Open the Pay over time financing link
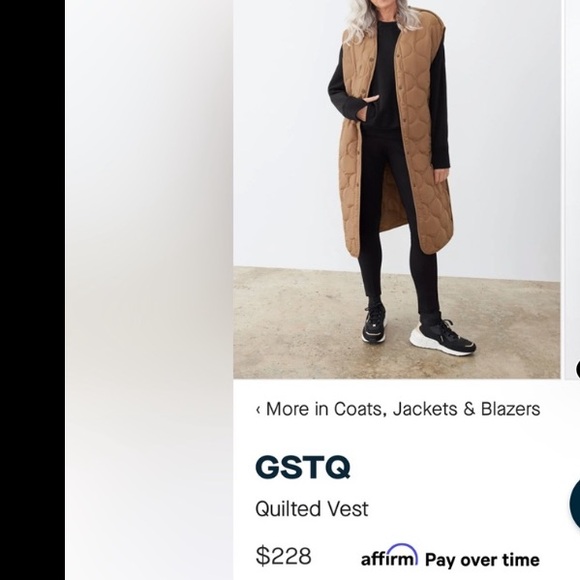Image resolution: width=580 pixels, height=580 pixels. pos(482,560)
